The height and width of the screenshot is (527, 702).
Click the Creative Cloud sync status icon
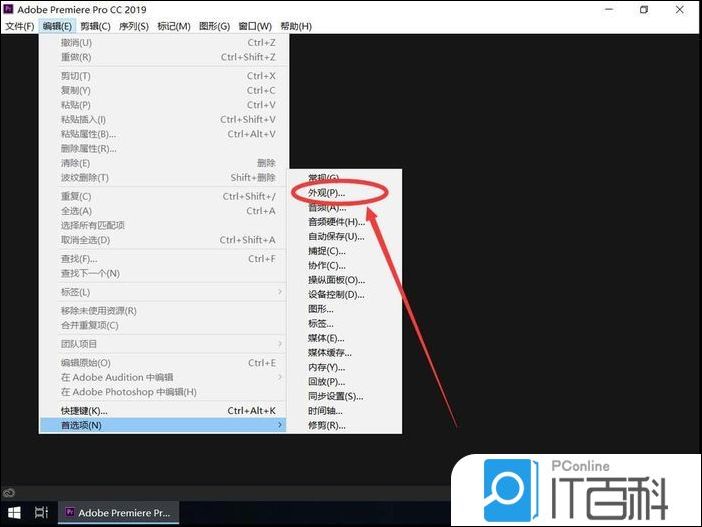(x=9, y=493)
